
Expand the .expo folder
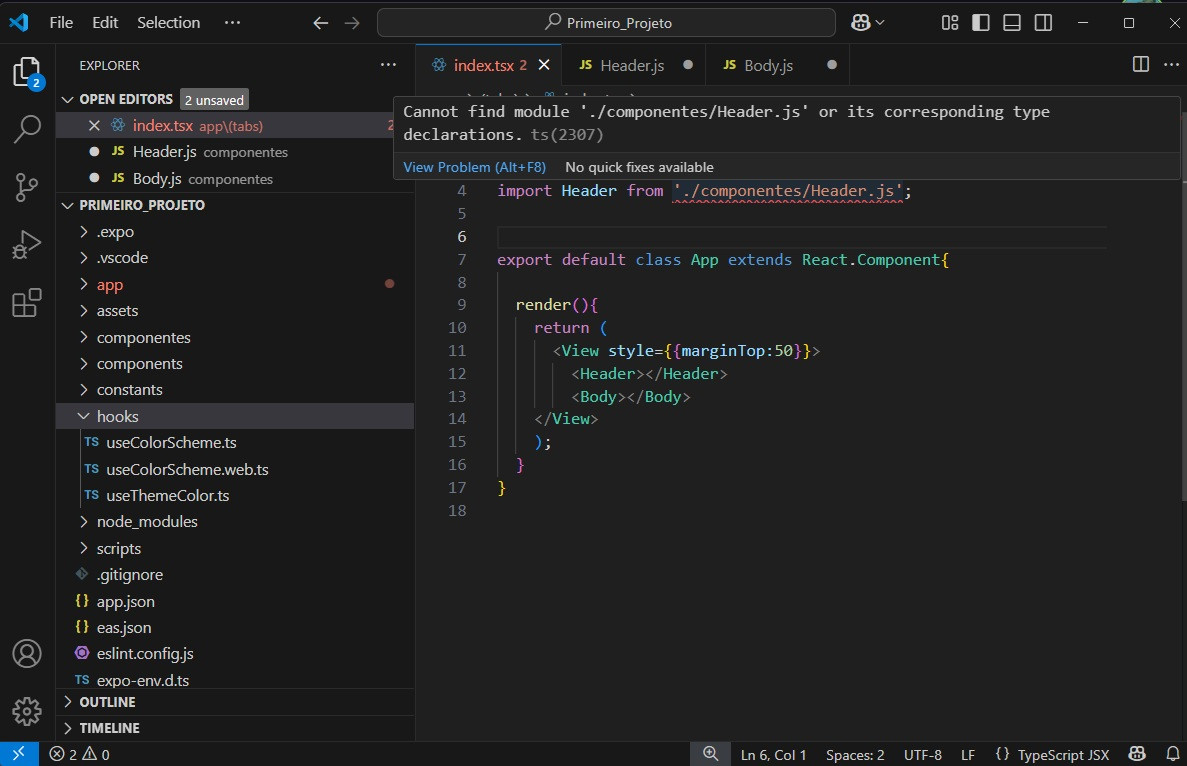tap(235, 232)
